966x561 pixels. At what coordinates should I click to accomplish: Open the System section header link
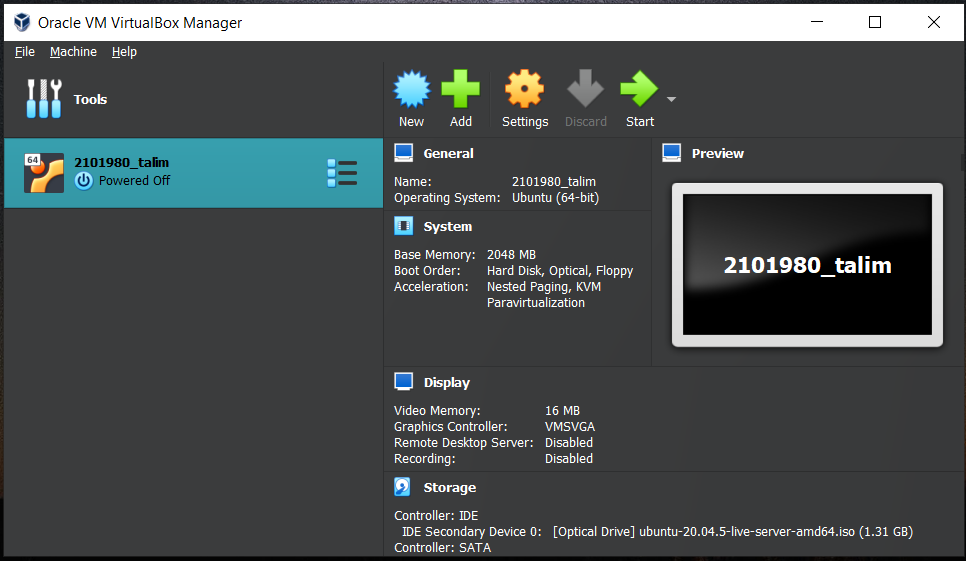click(447, 227)
